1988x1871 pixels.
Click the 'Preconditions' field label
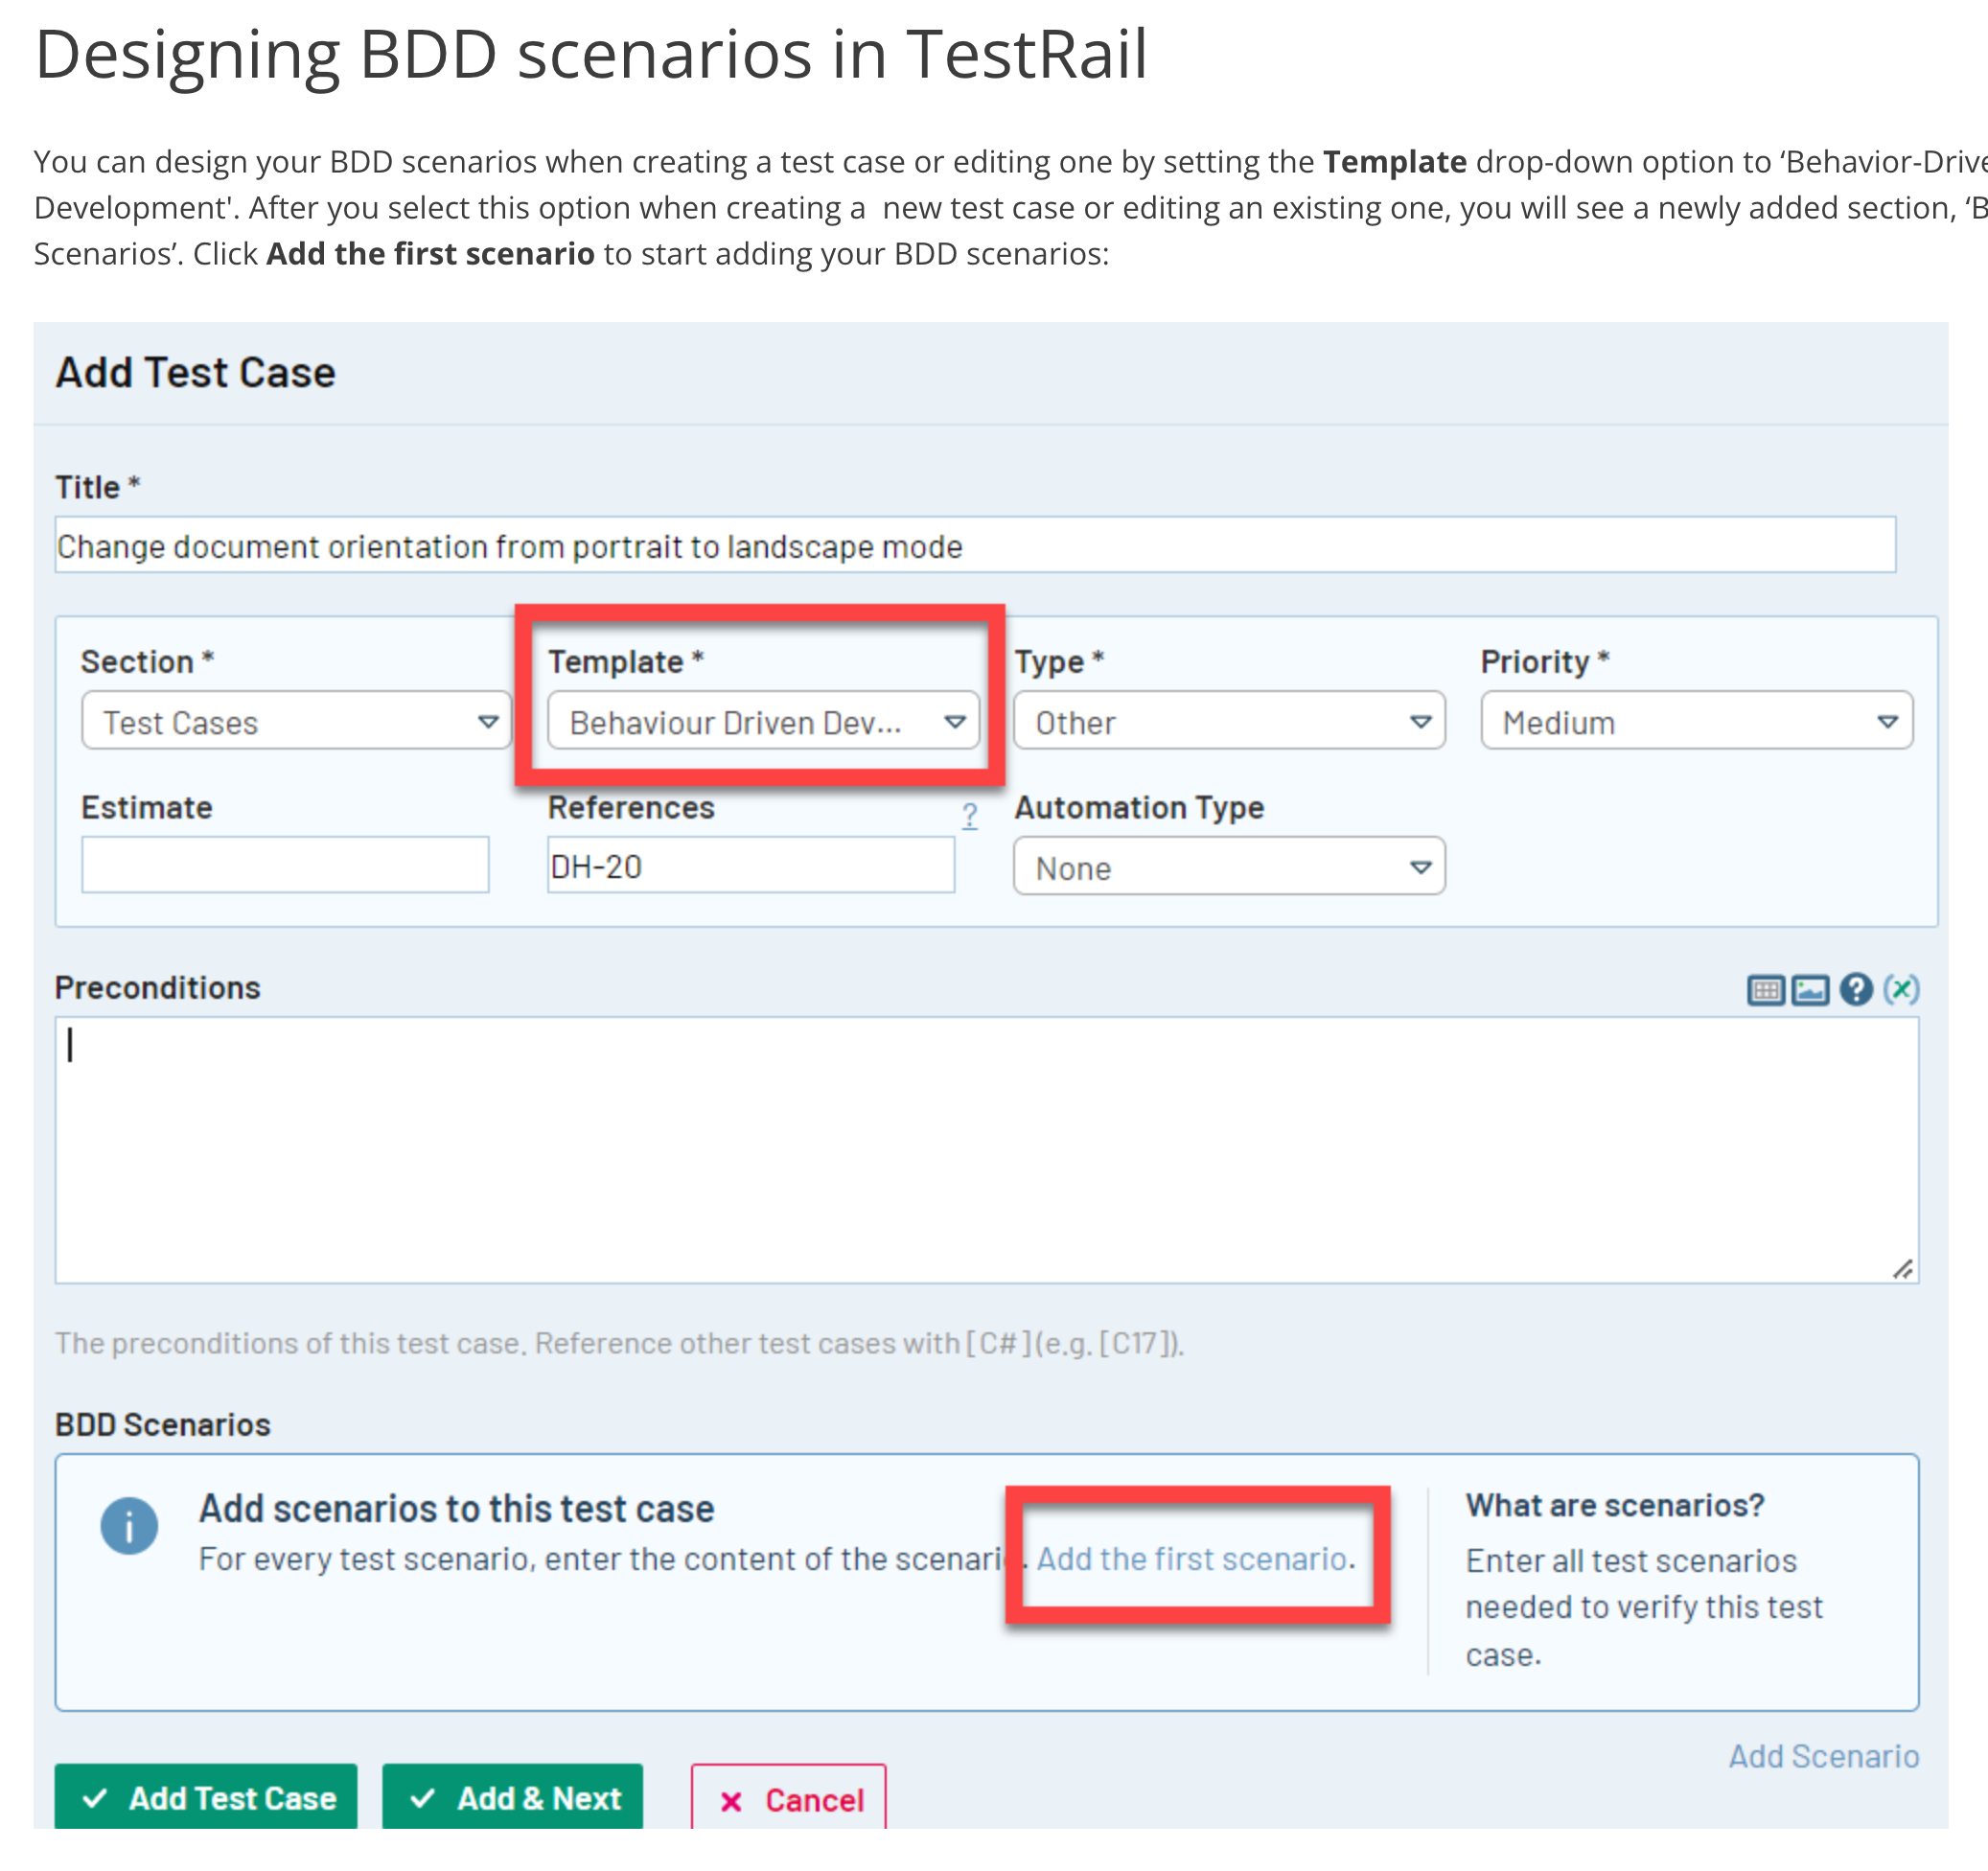[158, 988]
